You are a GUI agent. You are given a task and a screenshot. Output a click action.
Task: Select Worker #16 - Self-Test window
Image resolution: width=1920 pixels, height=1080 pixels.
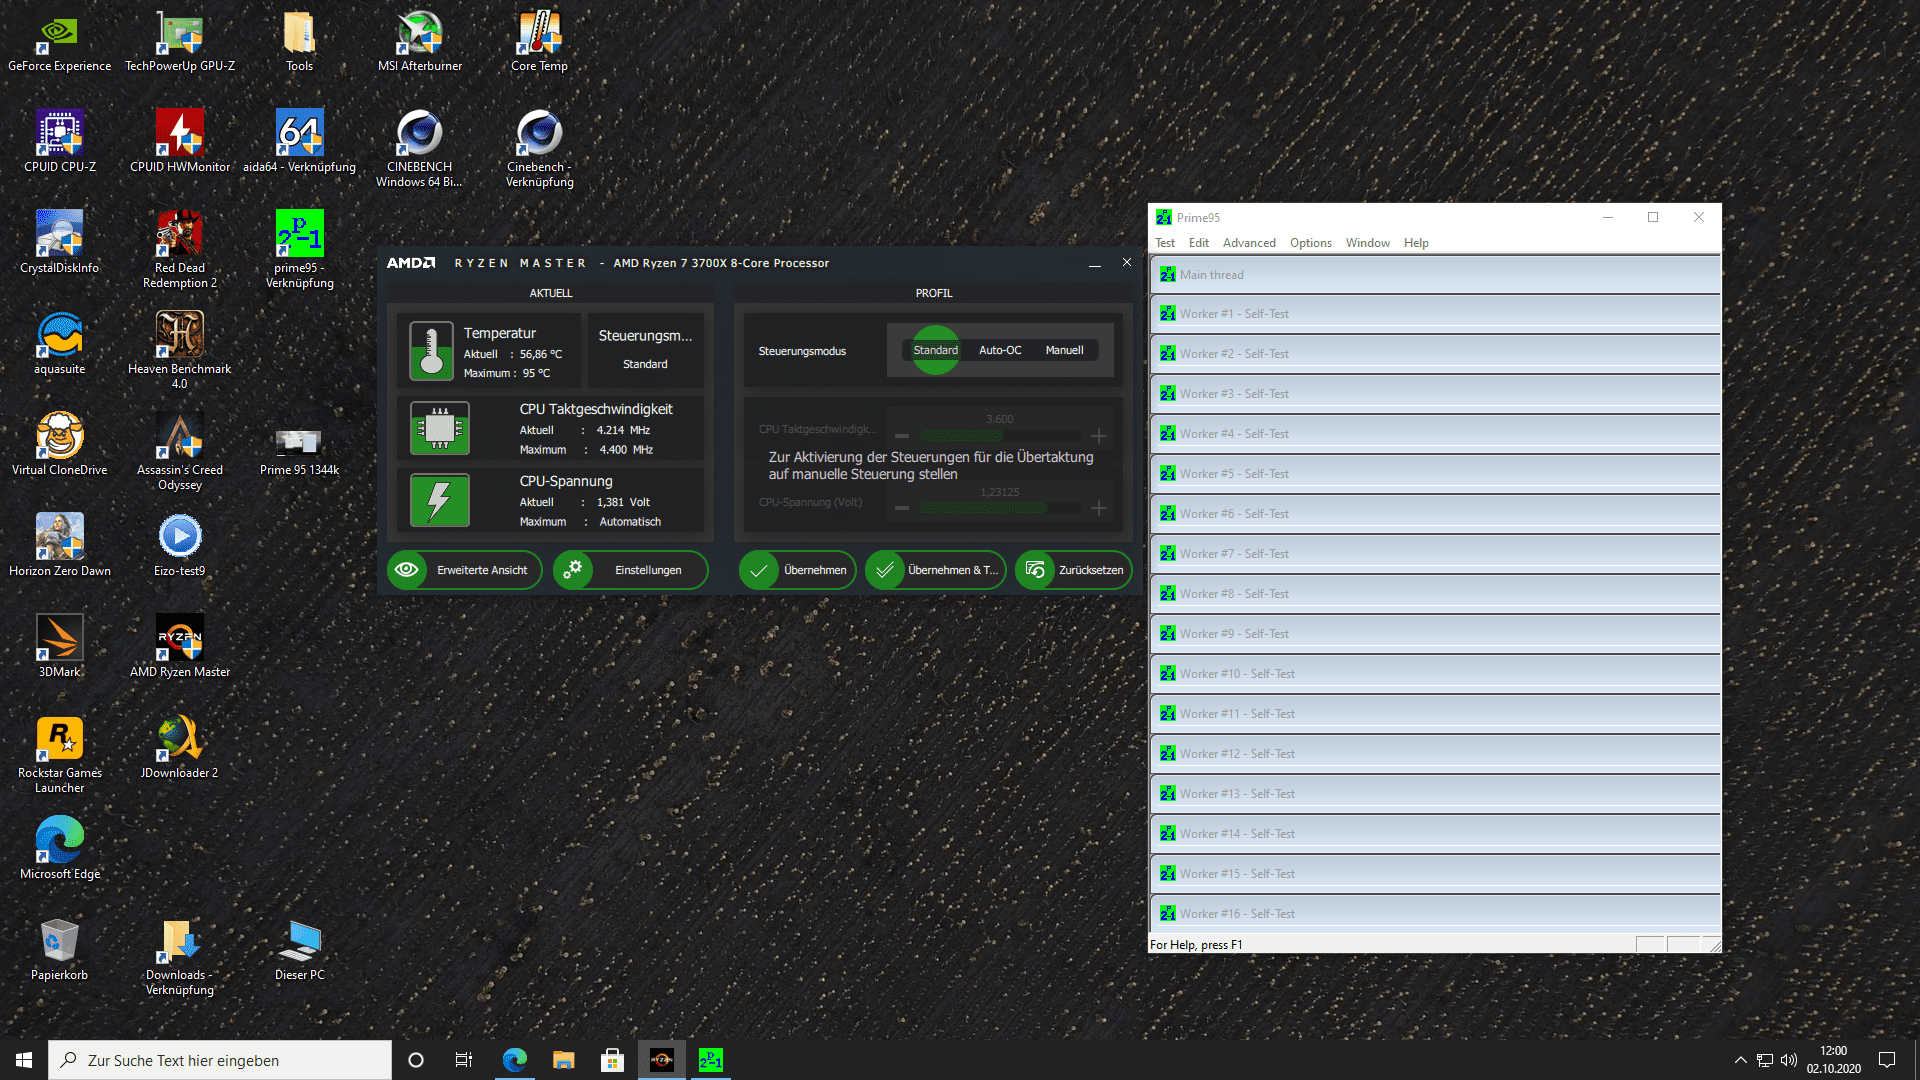1435,914
